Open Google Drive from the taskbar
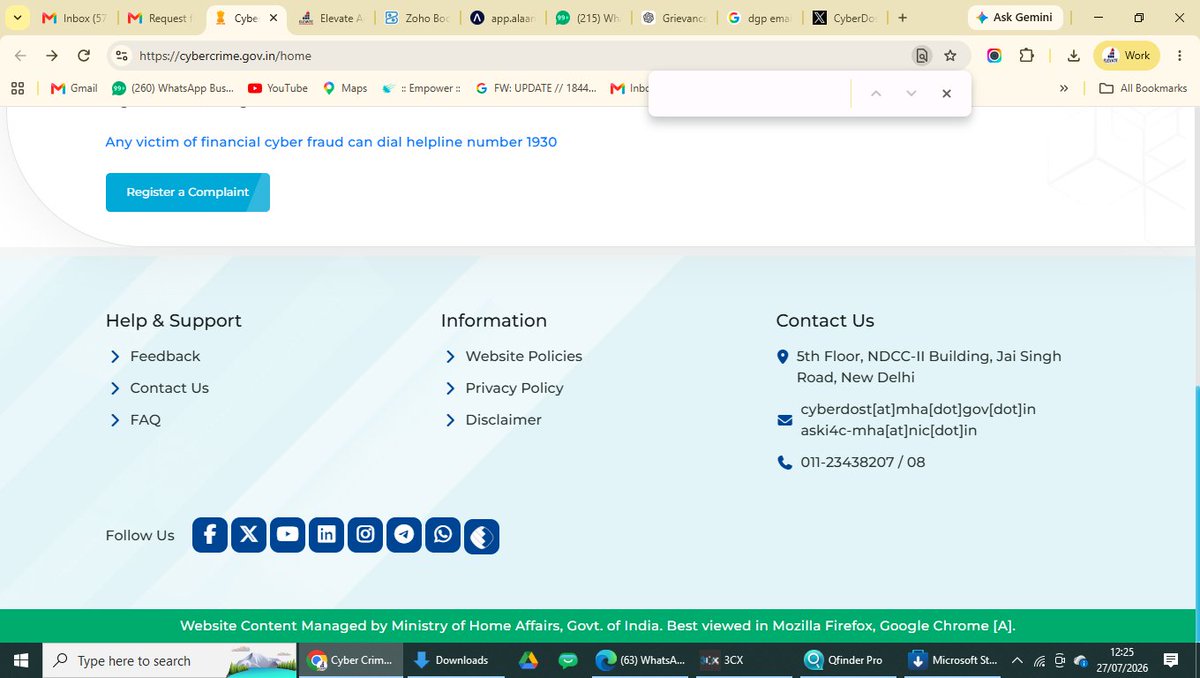 pyautogui.click(x=528, y=660)
